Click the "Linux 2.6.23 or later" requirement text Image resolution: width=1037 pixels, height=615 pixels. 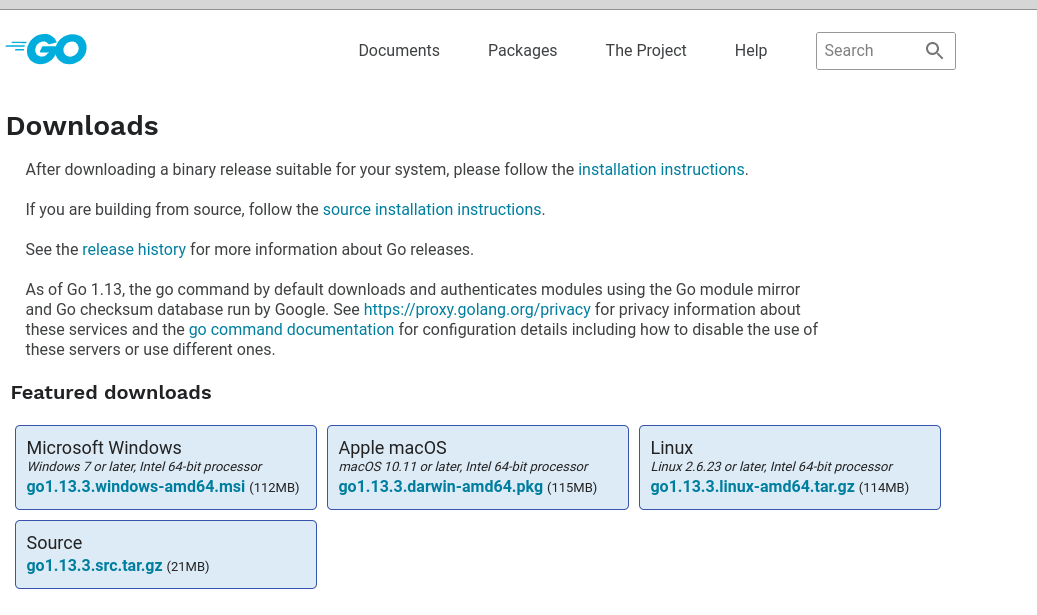tap(771, 467)
